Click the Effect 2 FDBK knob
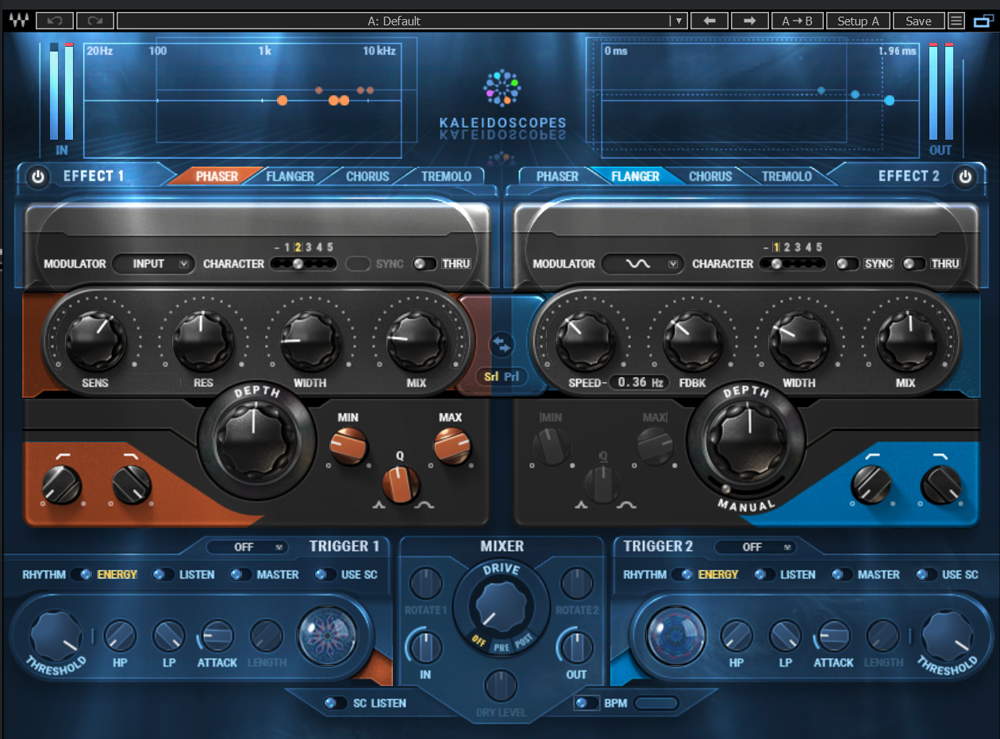The width and height of the screenshot is (1000, 739). pyautogui.click(x=693, y=340)
